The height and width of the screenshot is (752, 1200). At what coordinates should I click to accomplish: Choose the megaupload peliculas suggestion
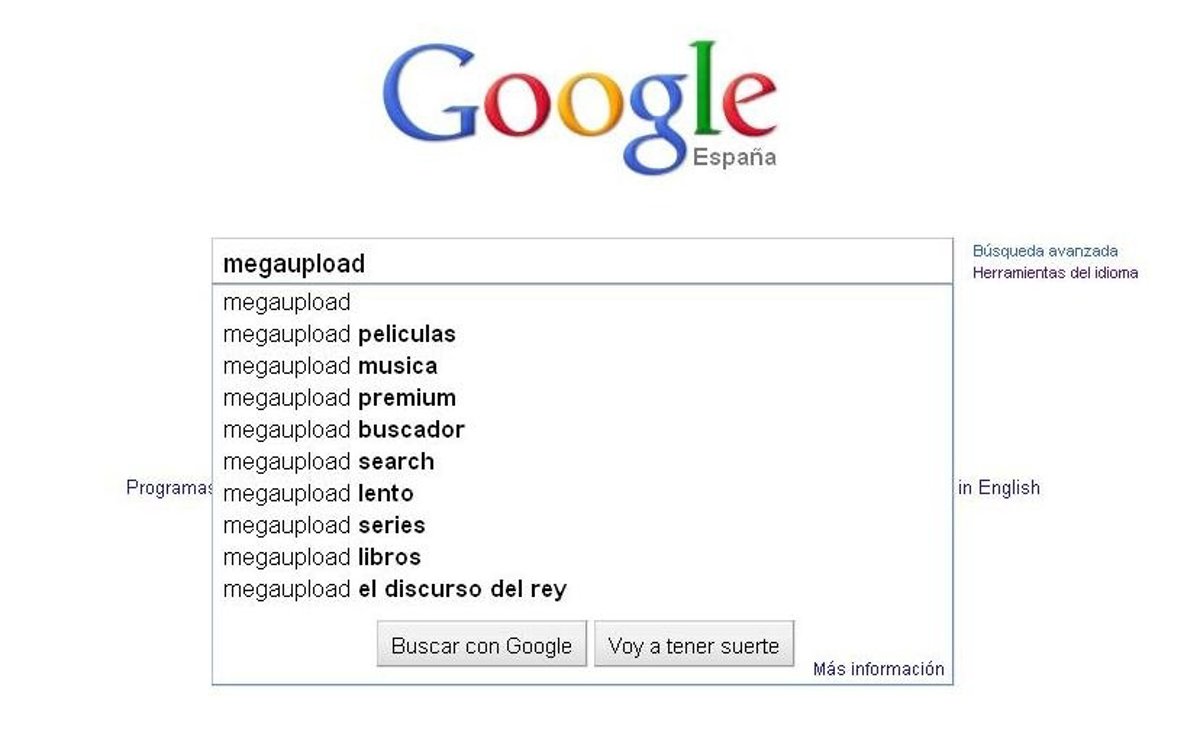pos(339,334)
